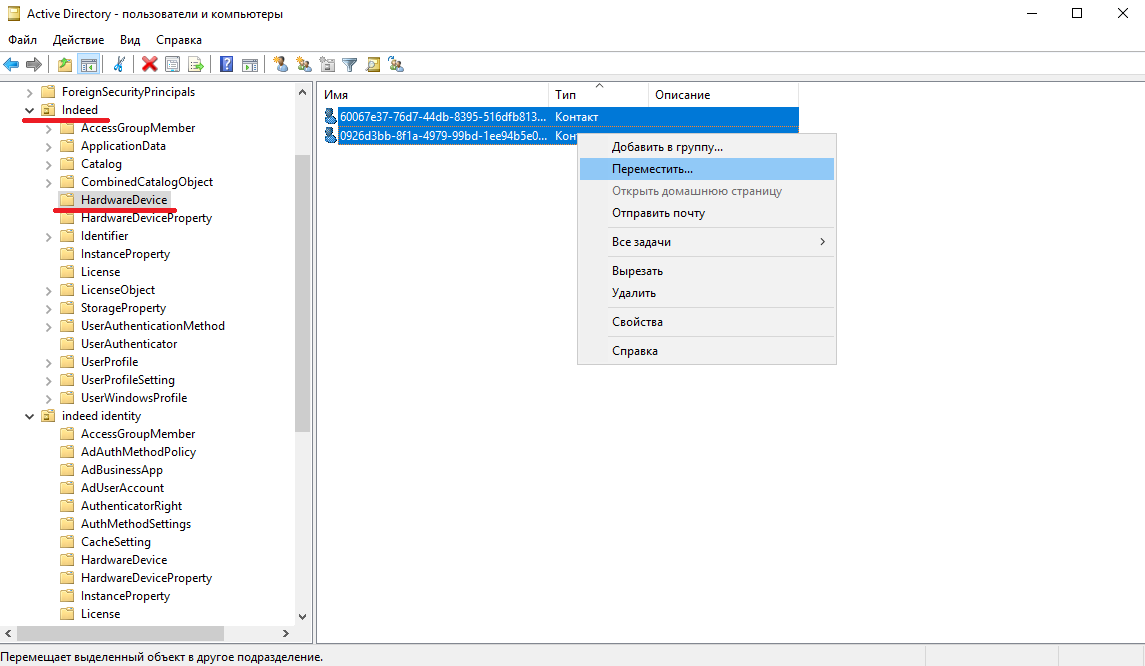Image resolution: width=1145 pixels, height=666 pixels.
Task: Toggle the show/hide console tree icon
Action: point(88,64)
